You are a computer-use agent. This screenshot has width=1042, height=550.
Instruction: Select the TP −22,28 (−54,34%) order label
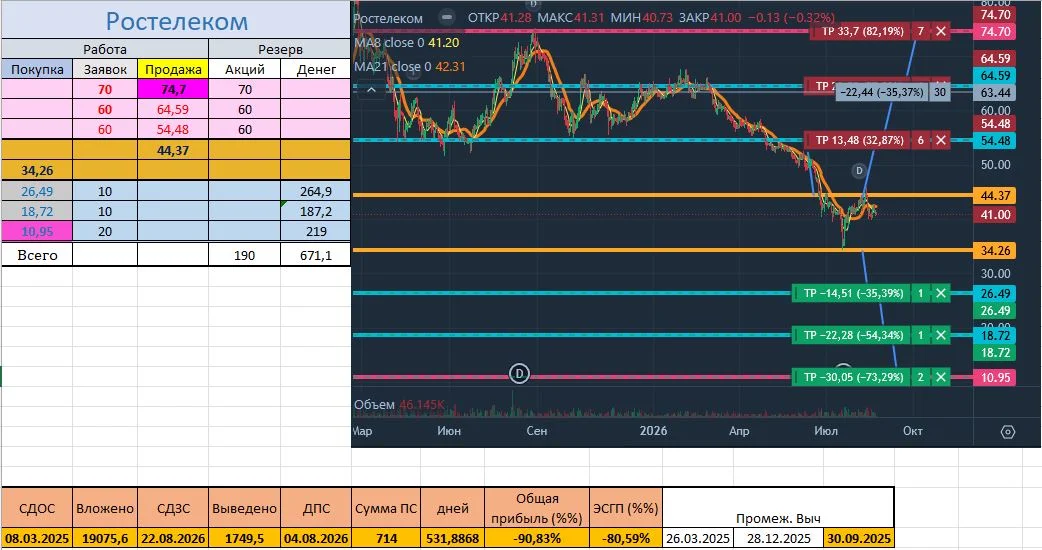click(x=853, y=335)
